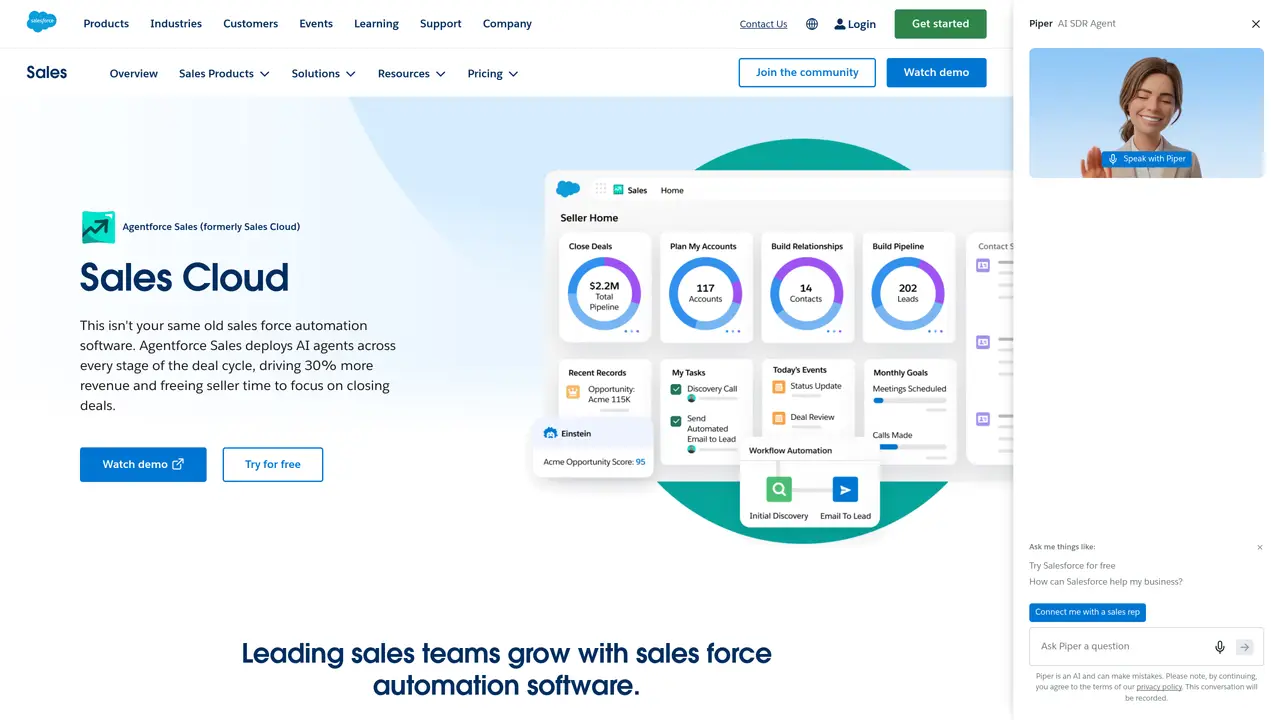This screenshot has height=720, width=1280.
Task: Click Connect me with a sales rep
Action: [1087, 612]
